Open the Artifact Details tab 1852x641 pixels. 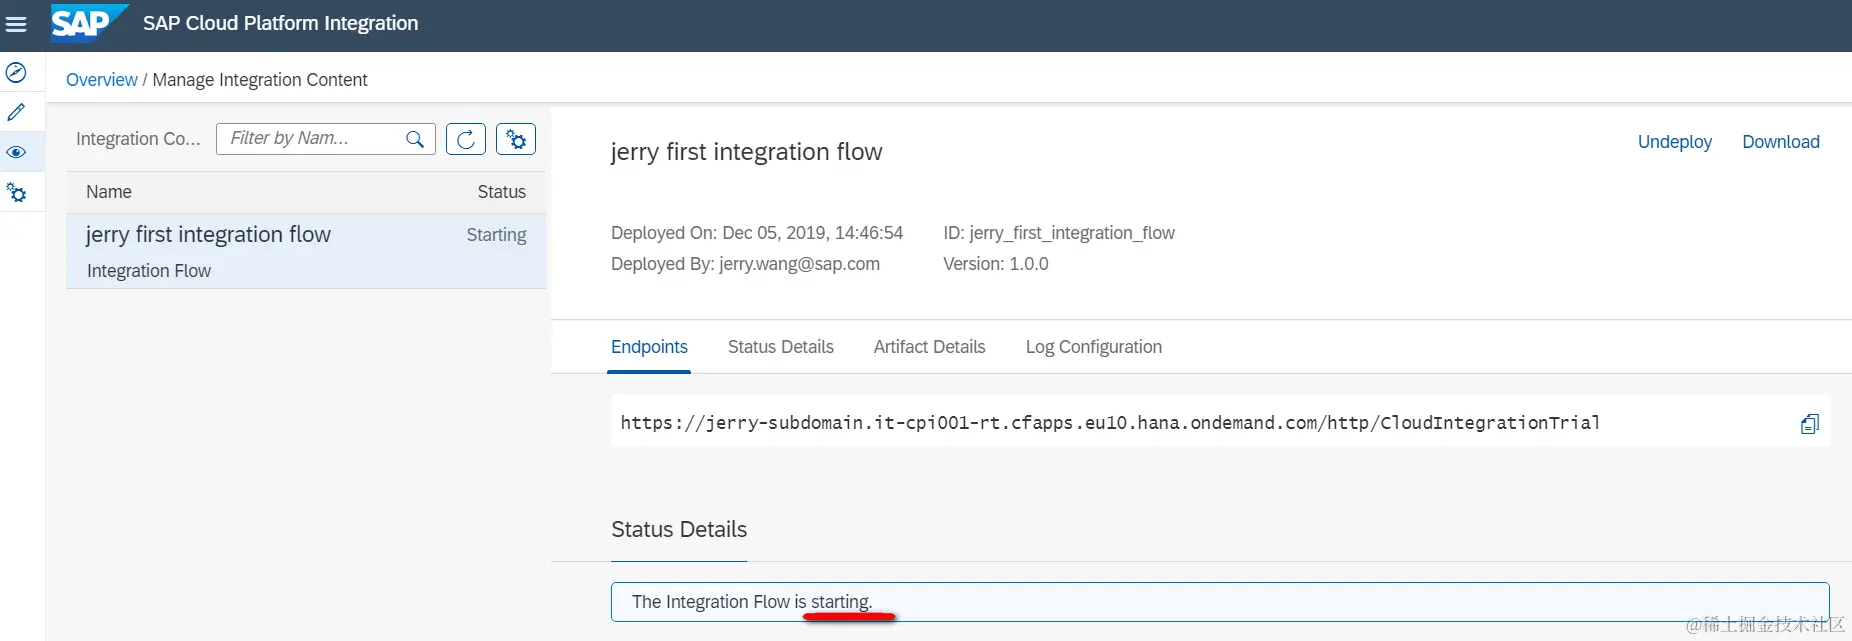click(x=929, y=347)
